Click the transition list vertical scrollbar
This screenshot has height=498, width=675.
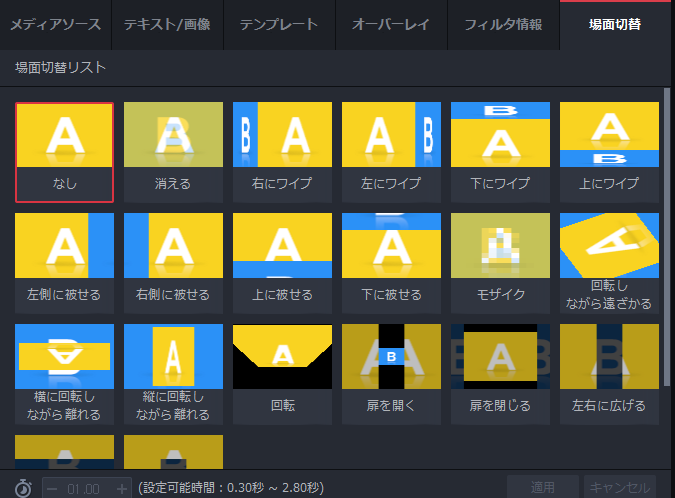(x=667, y=237)
